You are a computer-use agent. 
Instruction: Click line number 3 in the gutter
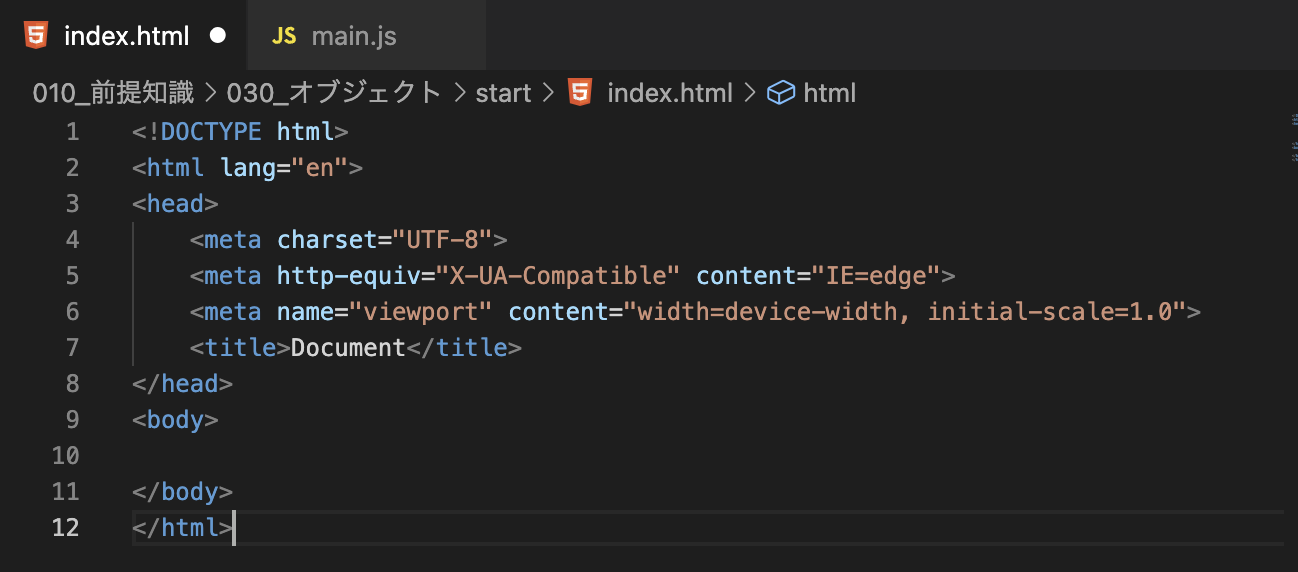(72, 204)
